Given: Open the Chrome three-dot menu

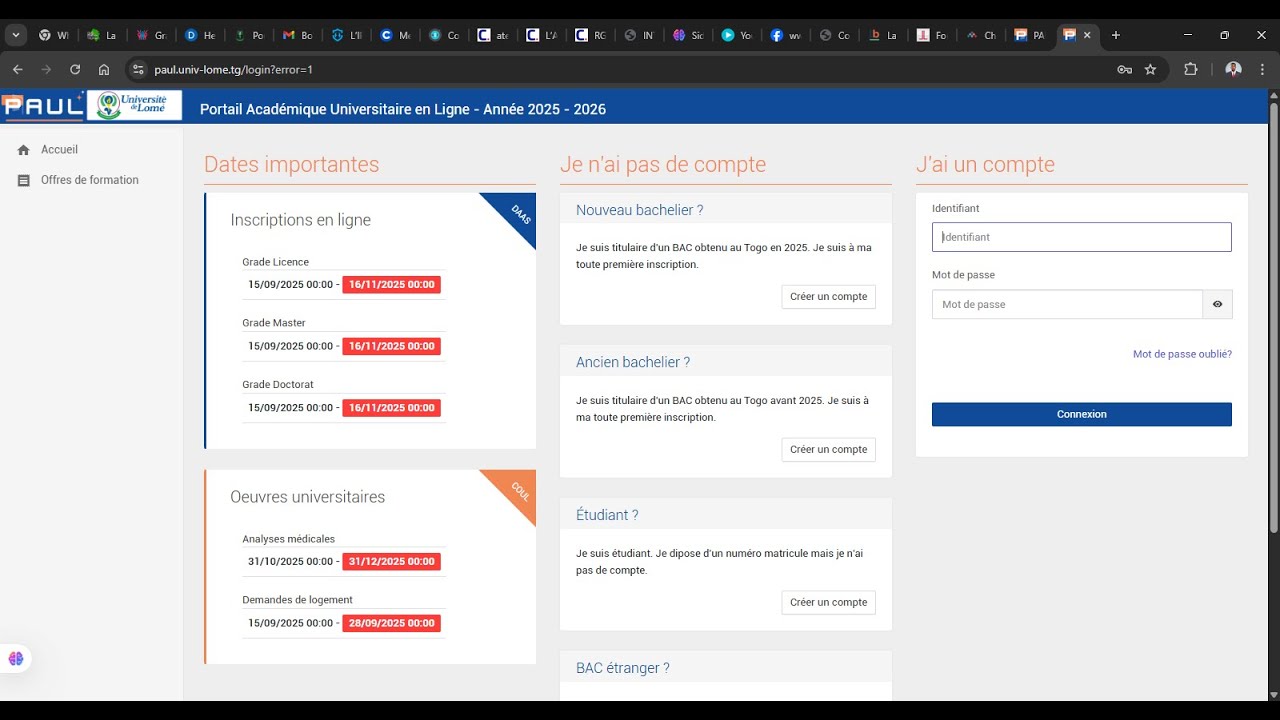Looking at the screenshot, I should 1263,69.
